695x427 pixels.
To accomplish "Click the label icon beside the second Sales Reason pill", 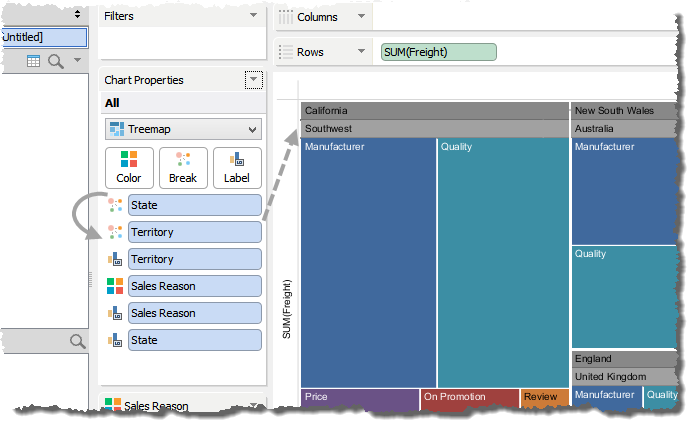I will coord(115,313).
